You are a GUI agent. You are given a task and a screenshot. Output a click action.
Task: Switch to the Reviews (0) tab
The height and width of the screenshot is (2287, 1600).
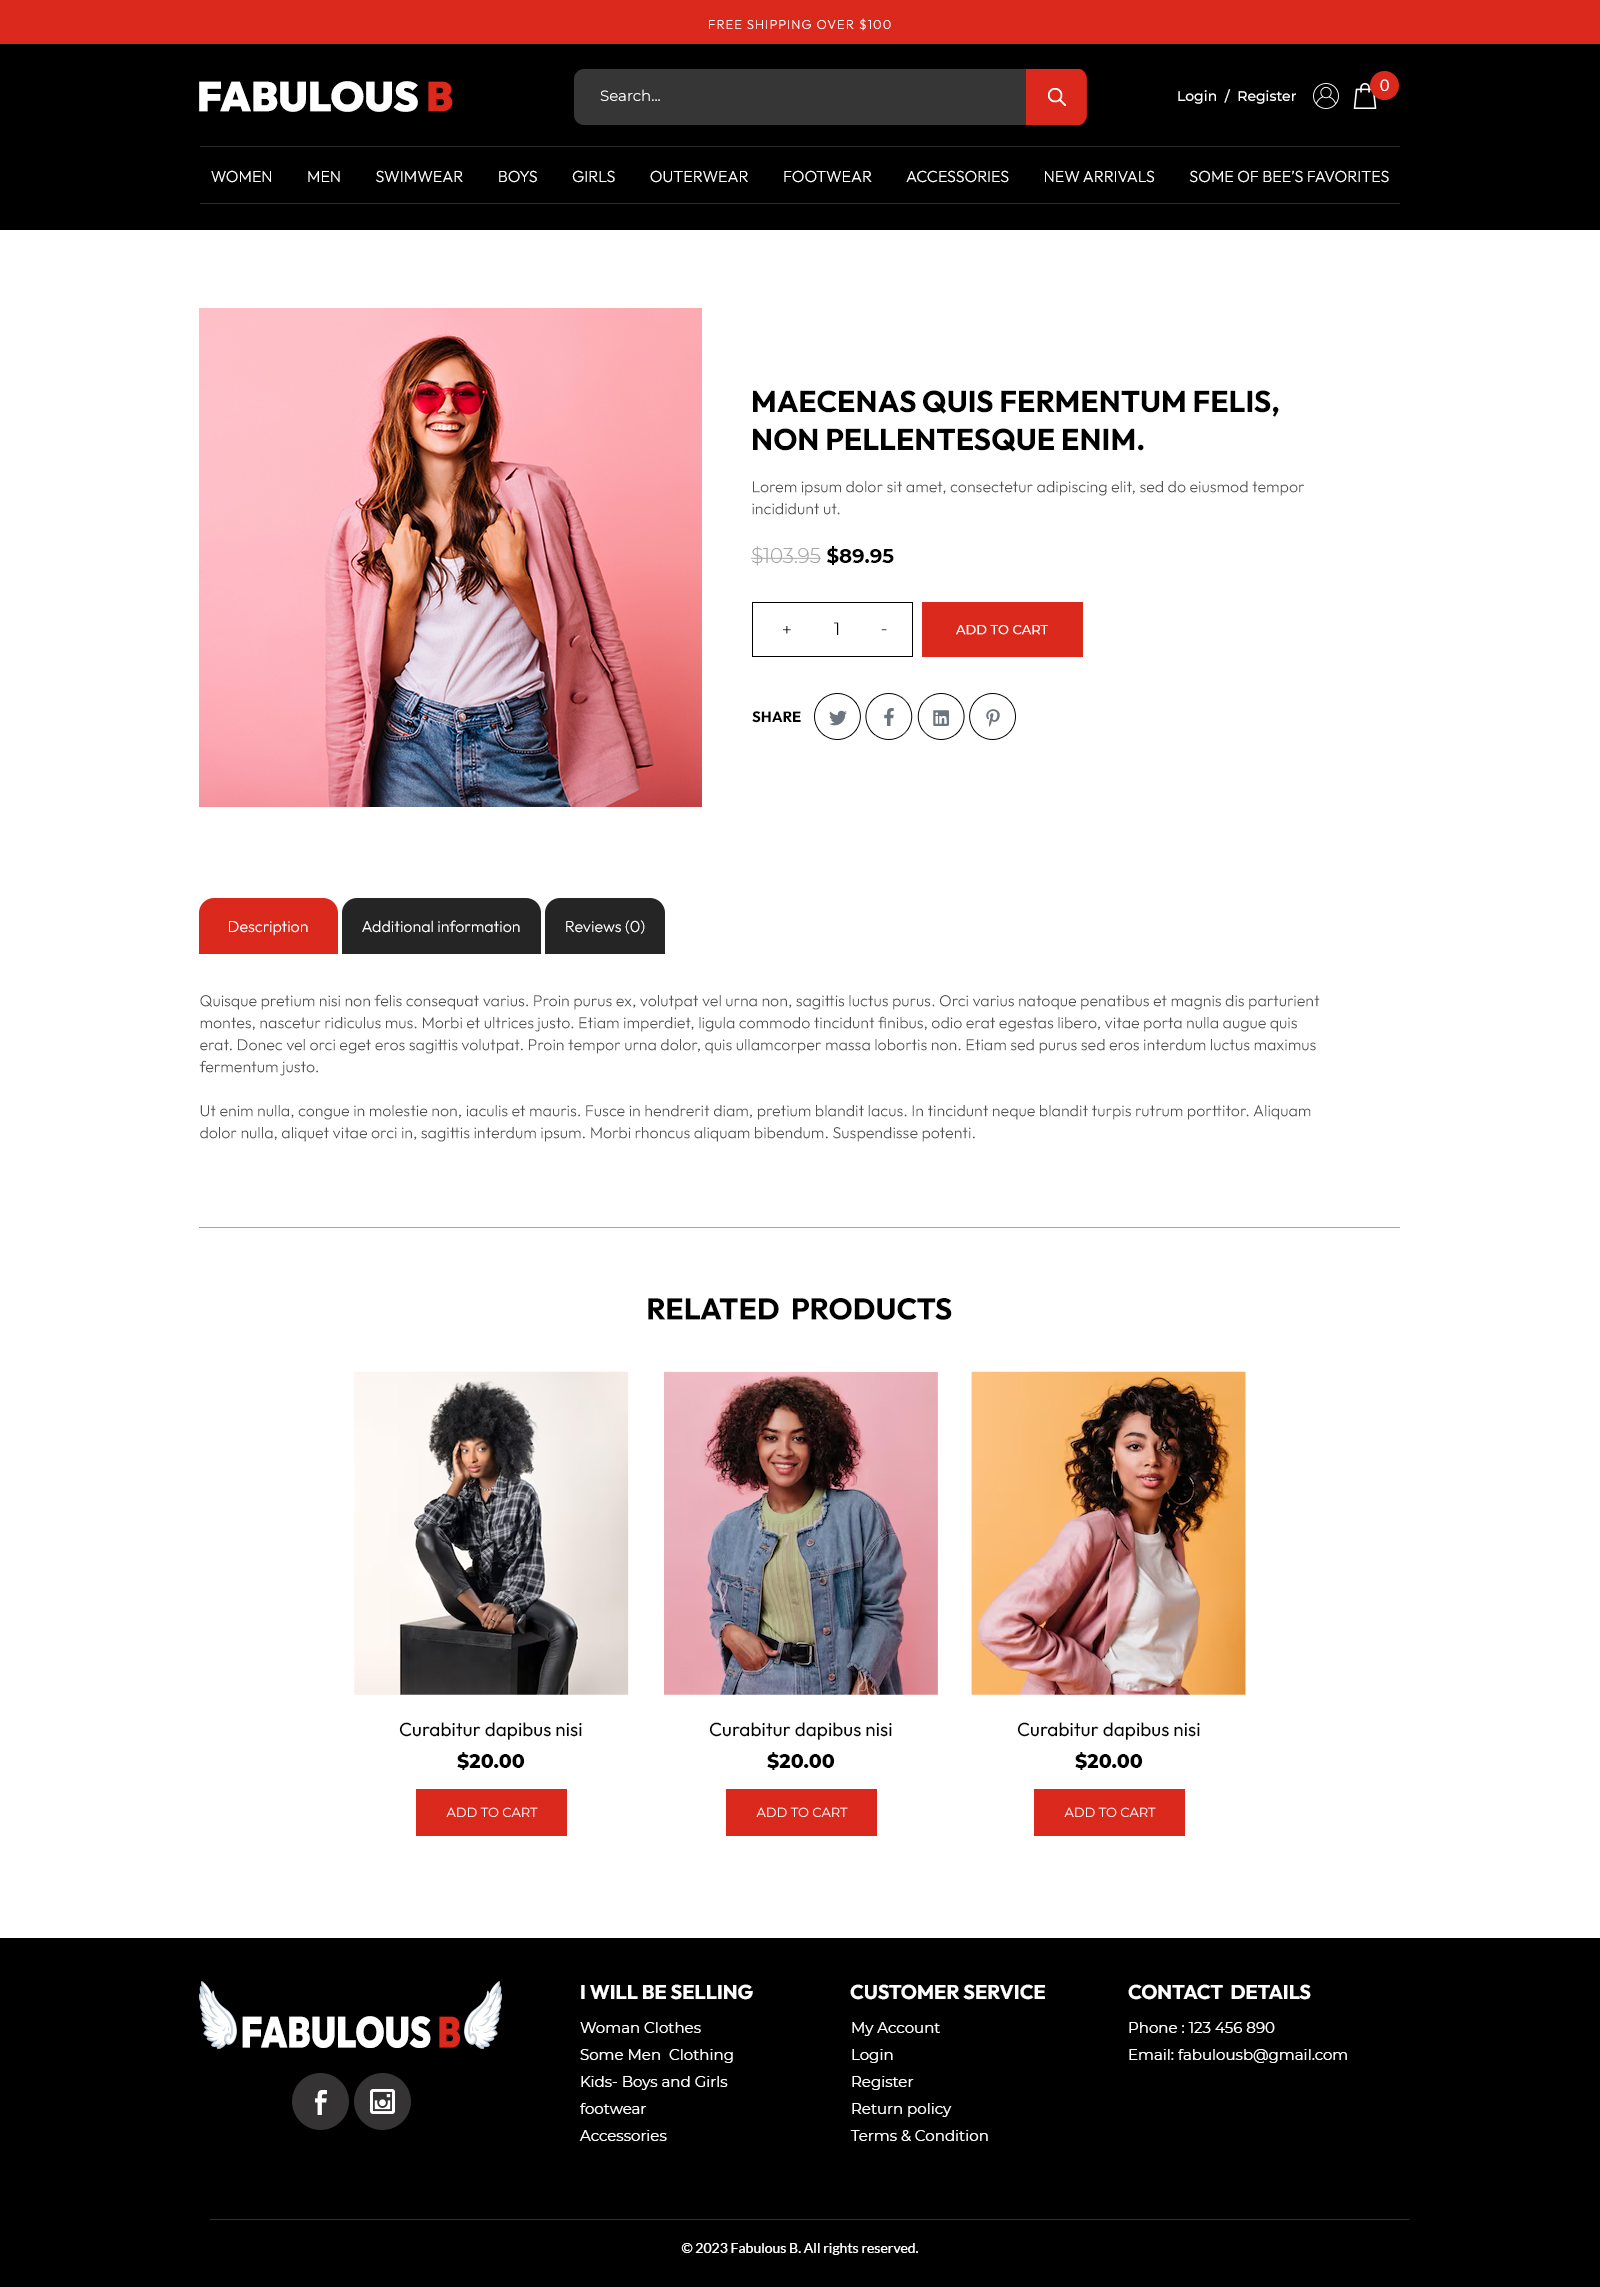(605, 926)
